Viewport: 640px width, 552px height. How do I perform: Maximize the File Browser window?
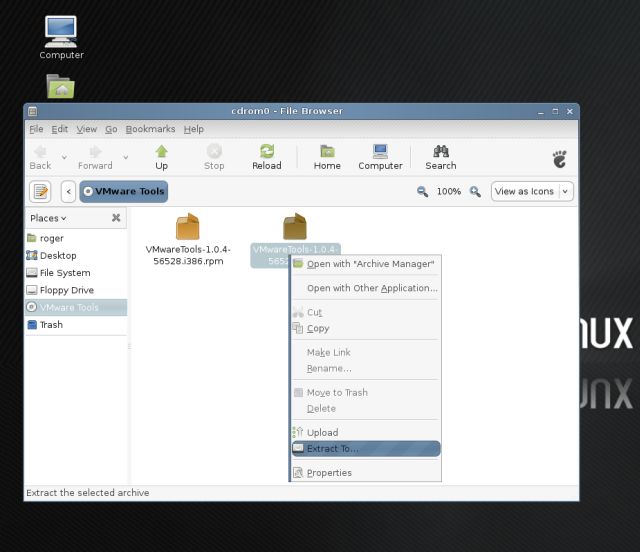tap(555, 111)
